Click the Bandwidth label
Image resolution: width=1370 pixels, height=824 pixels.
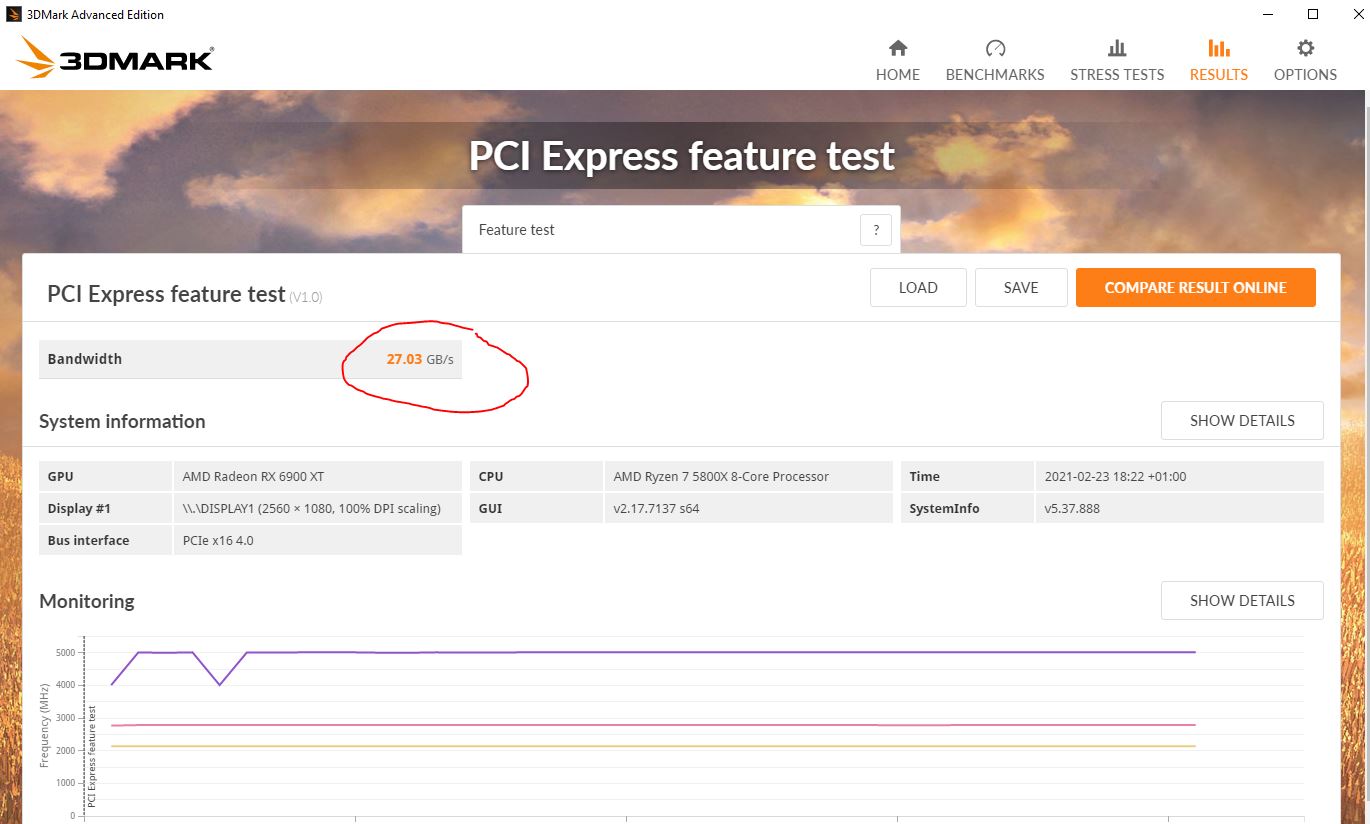pyautogui.click(x=85, y=359)
